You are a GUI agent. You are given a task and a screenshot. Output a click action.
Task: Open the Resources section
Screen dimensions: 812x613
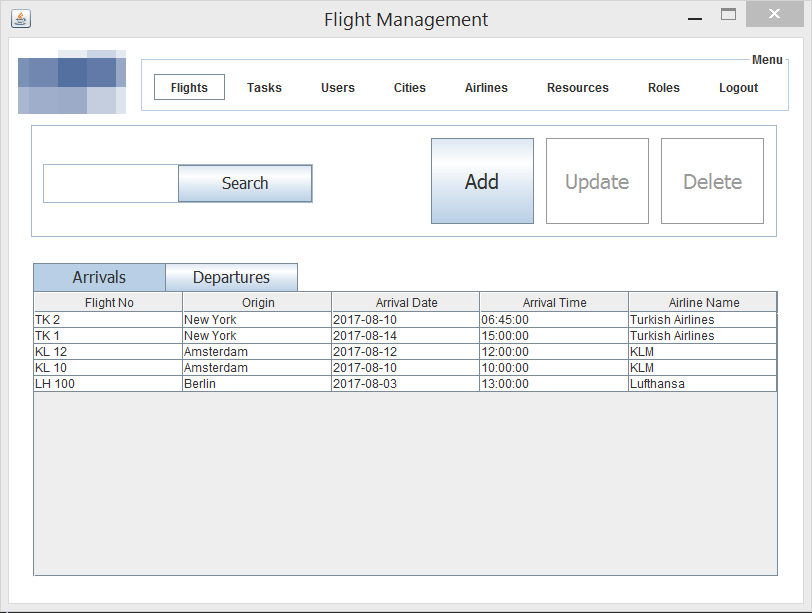click(x=577, y=87)
